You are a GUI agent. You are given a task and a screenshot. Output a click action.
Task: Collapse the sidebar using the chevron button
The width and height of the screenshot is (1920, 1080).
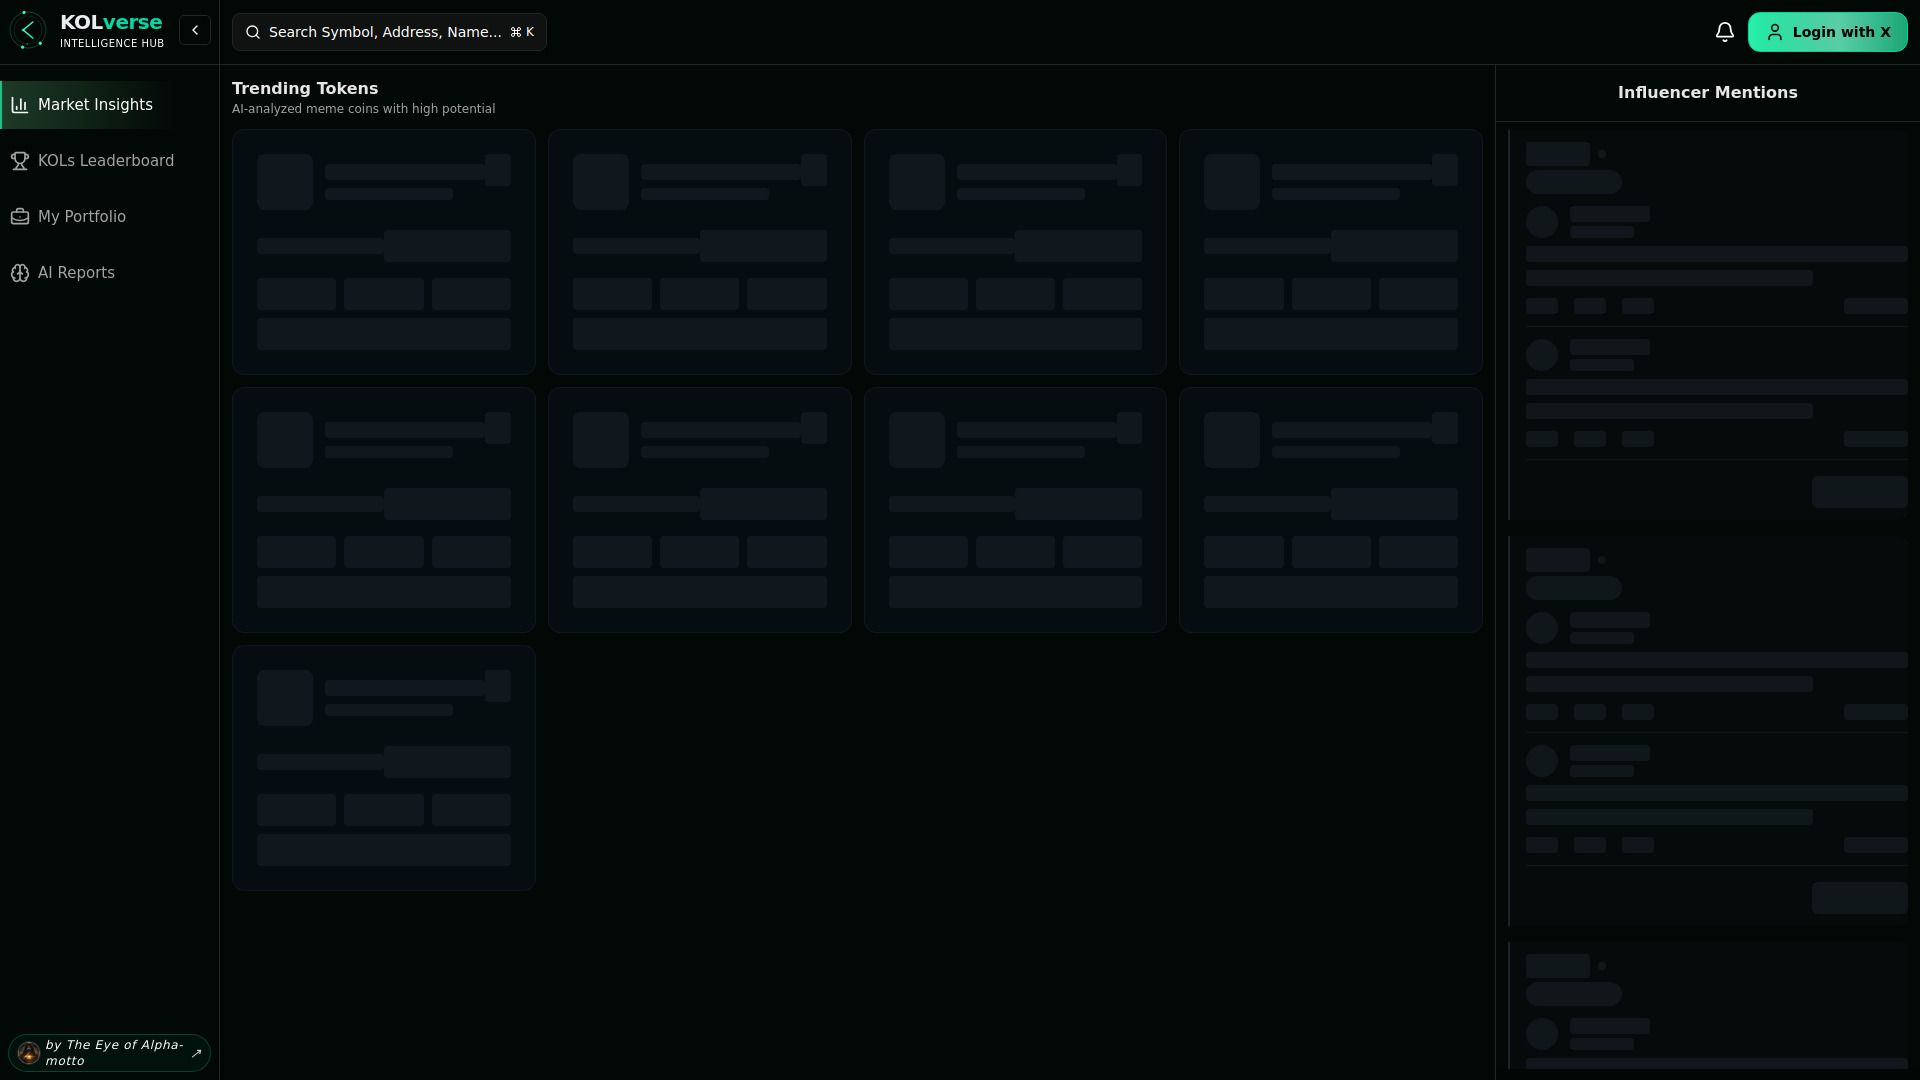pos(195,30)
